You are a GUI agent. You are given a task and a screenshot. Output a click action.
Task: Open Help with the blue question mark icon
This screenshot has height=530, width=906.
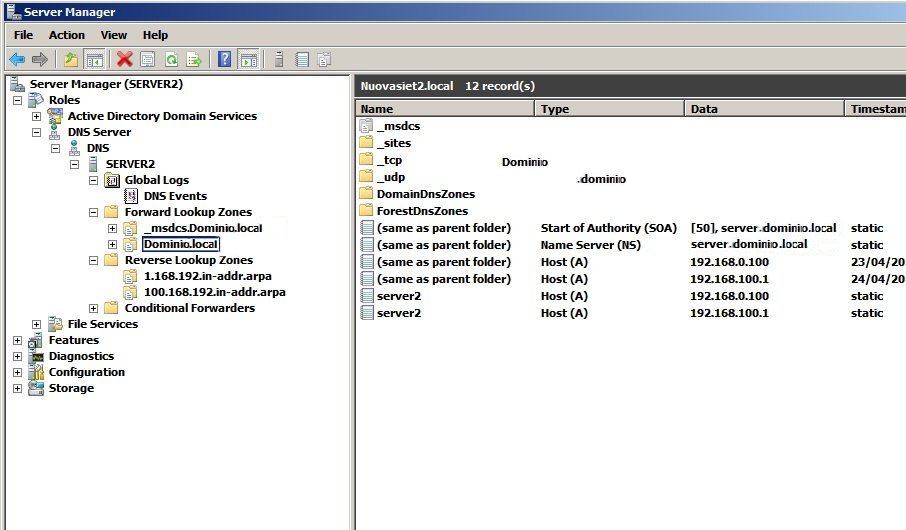225,59
